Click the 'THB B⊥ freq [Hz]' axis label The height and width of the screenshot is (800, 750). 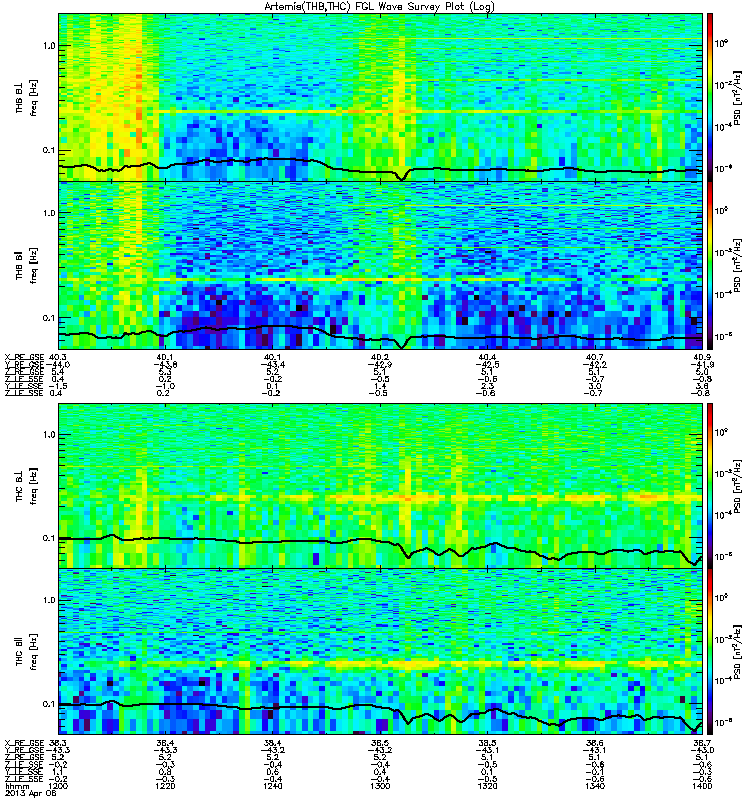[26, 97]
